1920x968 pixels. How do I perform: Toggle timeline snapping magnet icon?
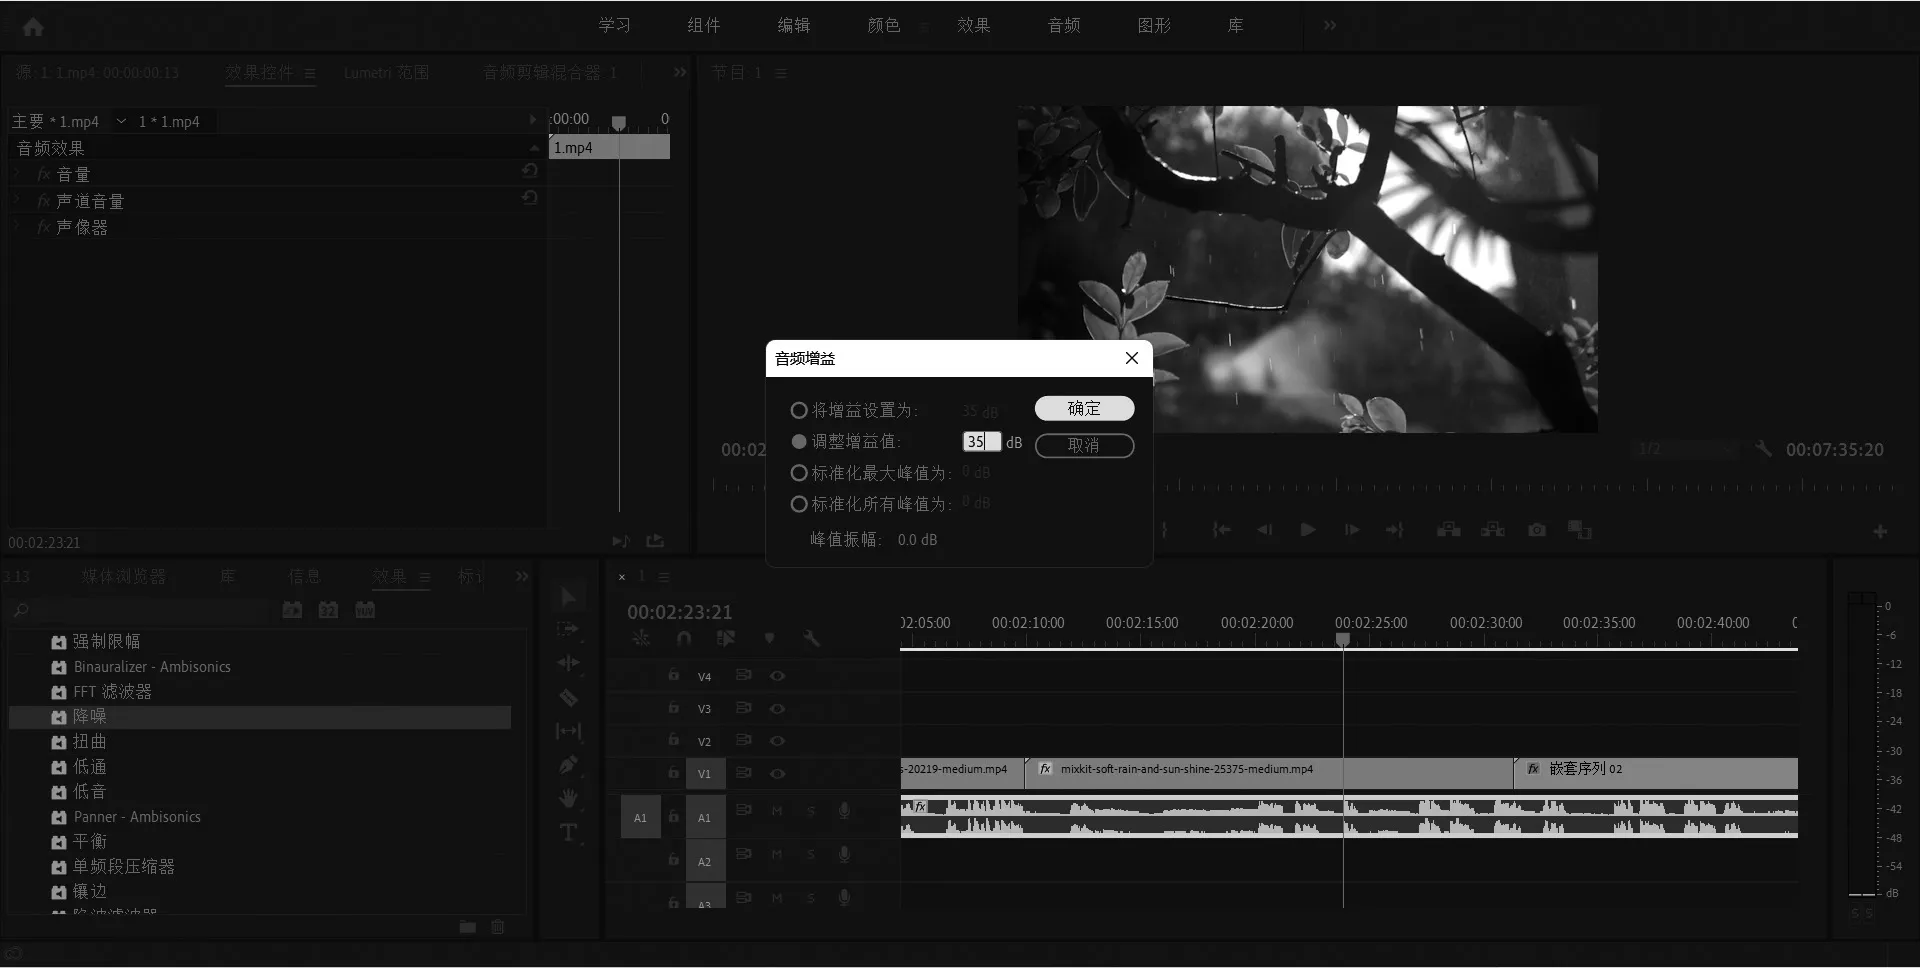pyautogui.click(x=684, y=638)
